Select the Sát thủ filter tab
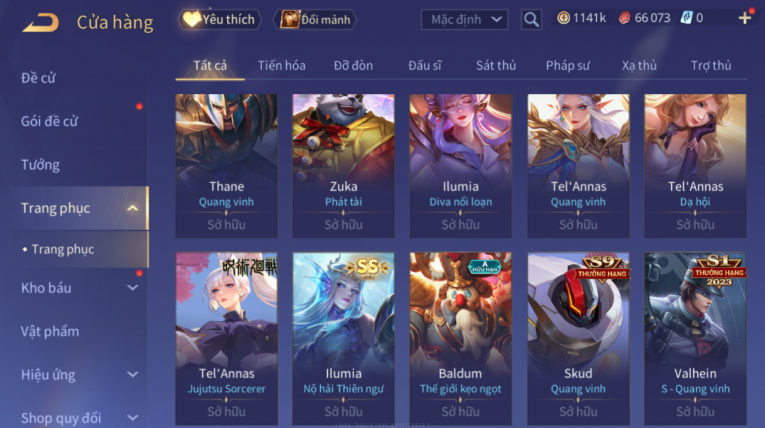Image resolution: width=765 pixels, height=428 pixels. [496, 65]
